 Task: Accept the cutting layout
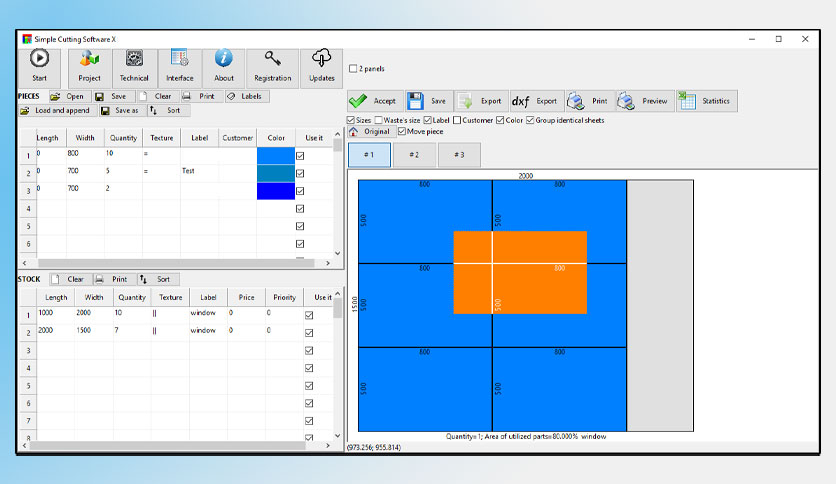375,101
